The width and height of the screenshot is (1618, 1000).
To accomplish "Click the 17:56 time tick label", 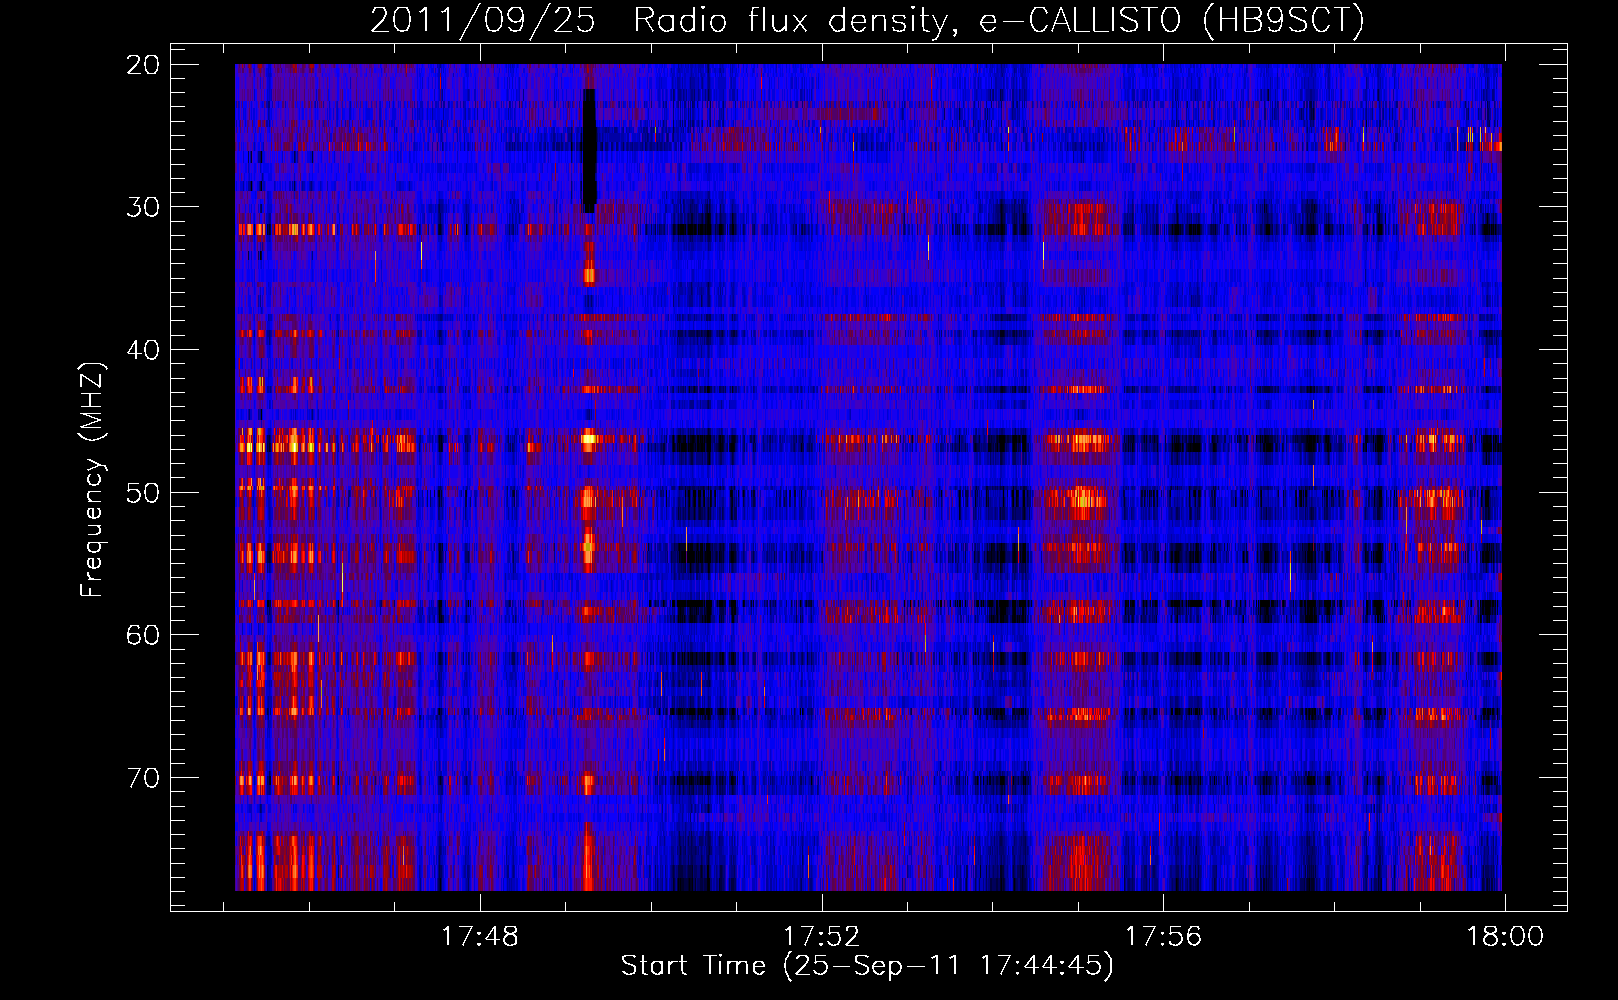I will coord(1164,937).
